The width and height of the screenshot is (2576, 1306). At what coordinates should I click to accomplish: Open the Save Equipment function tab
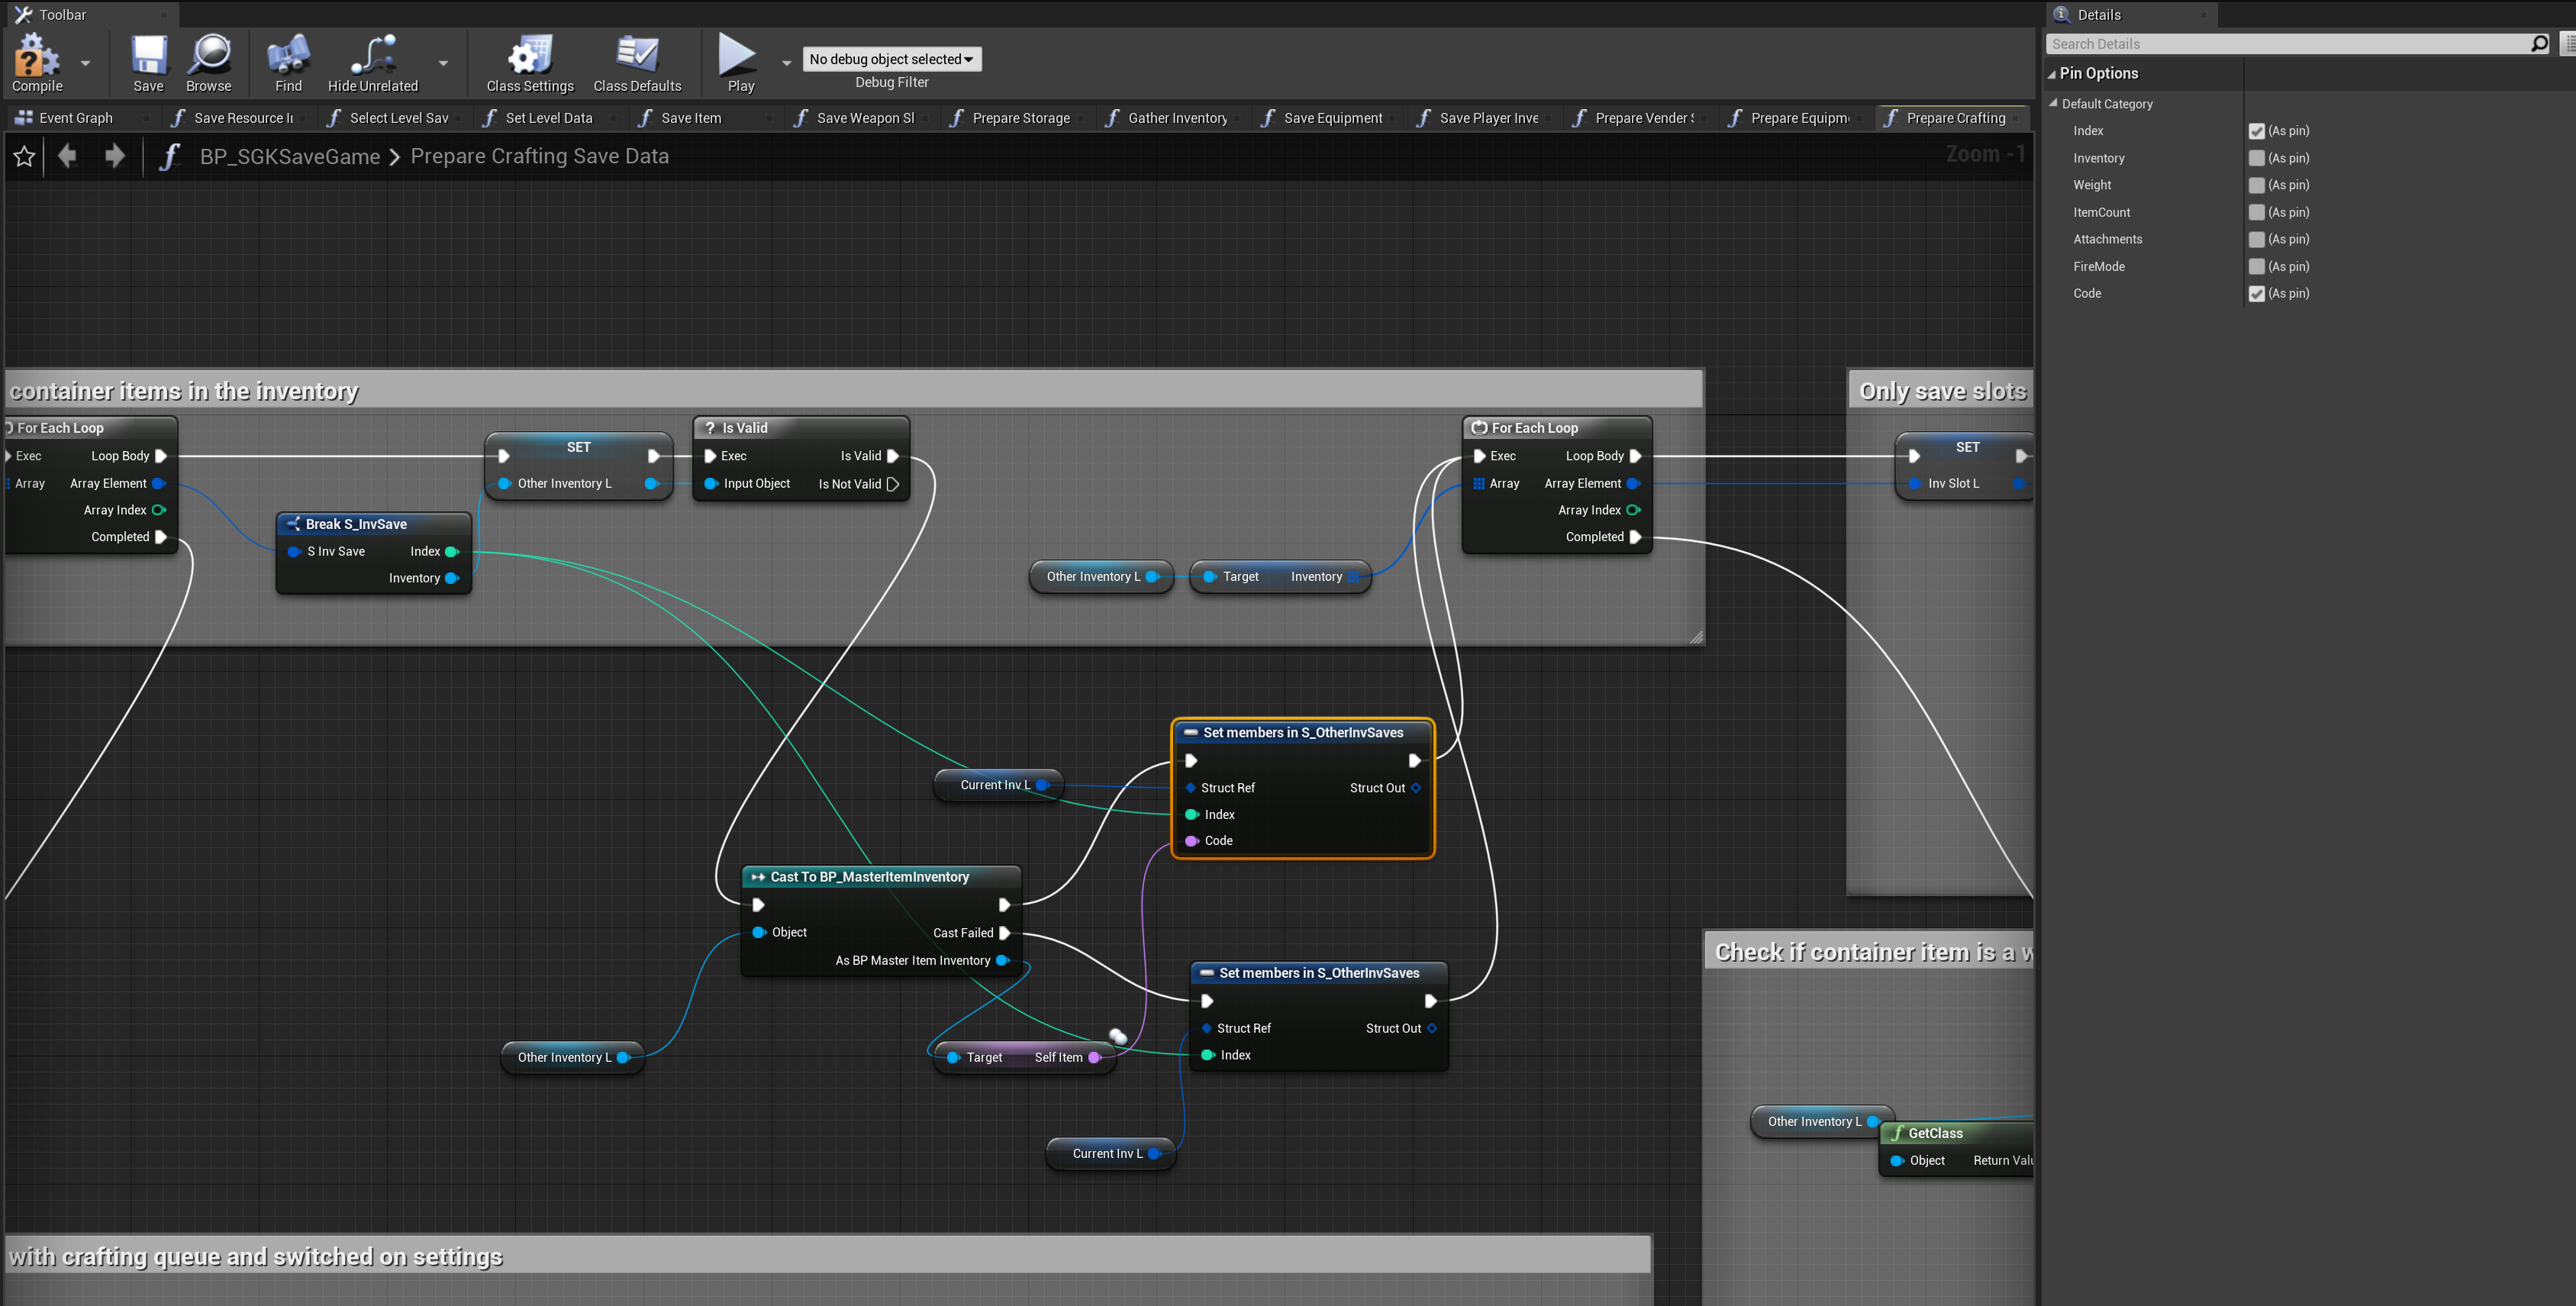coord(1332,118)
